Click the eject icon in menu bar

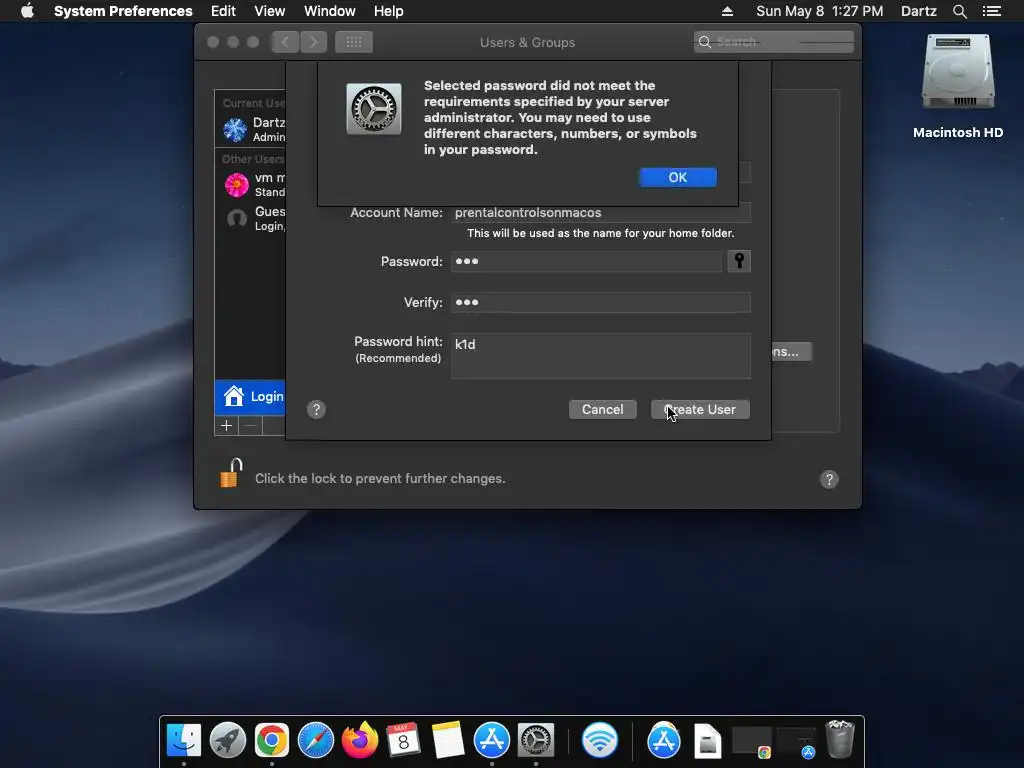pyautogui.click(x=728, y=11)
